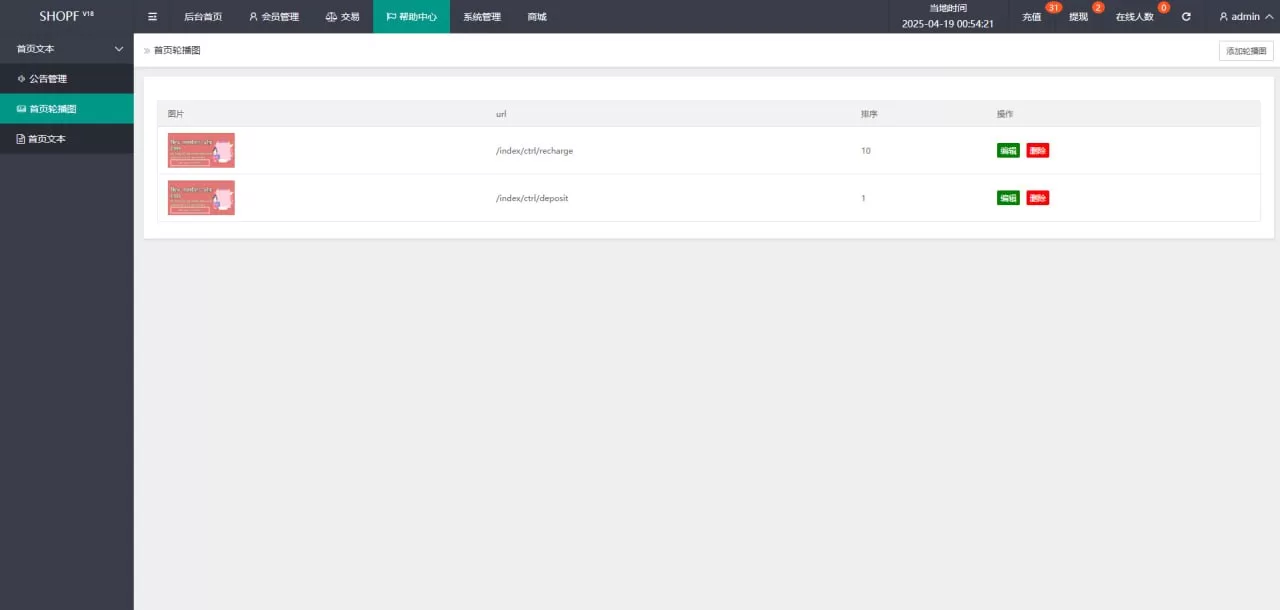Click the 添加轮播图 button

coord(1245,51)
